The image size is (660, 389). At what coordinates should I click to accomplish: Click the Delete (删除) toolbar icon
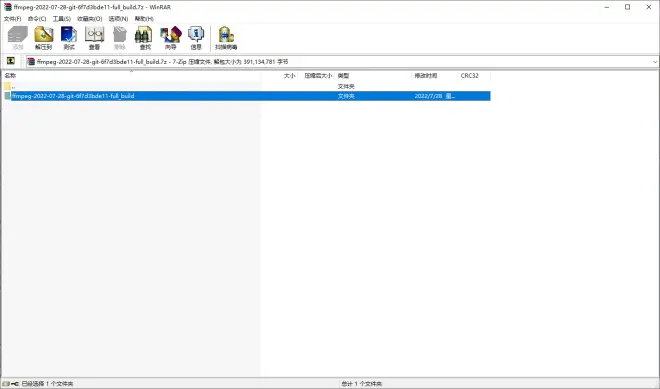point(120,38)
